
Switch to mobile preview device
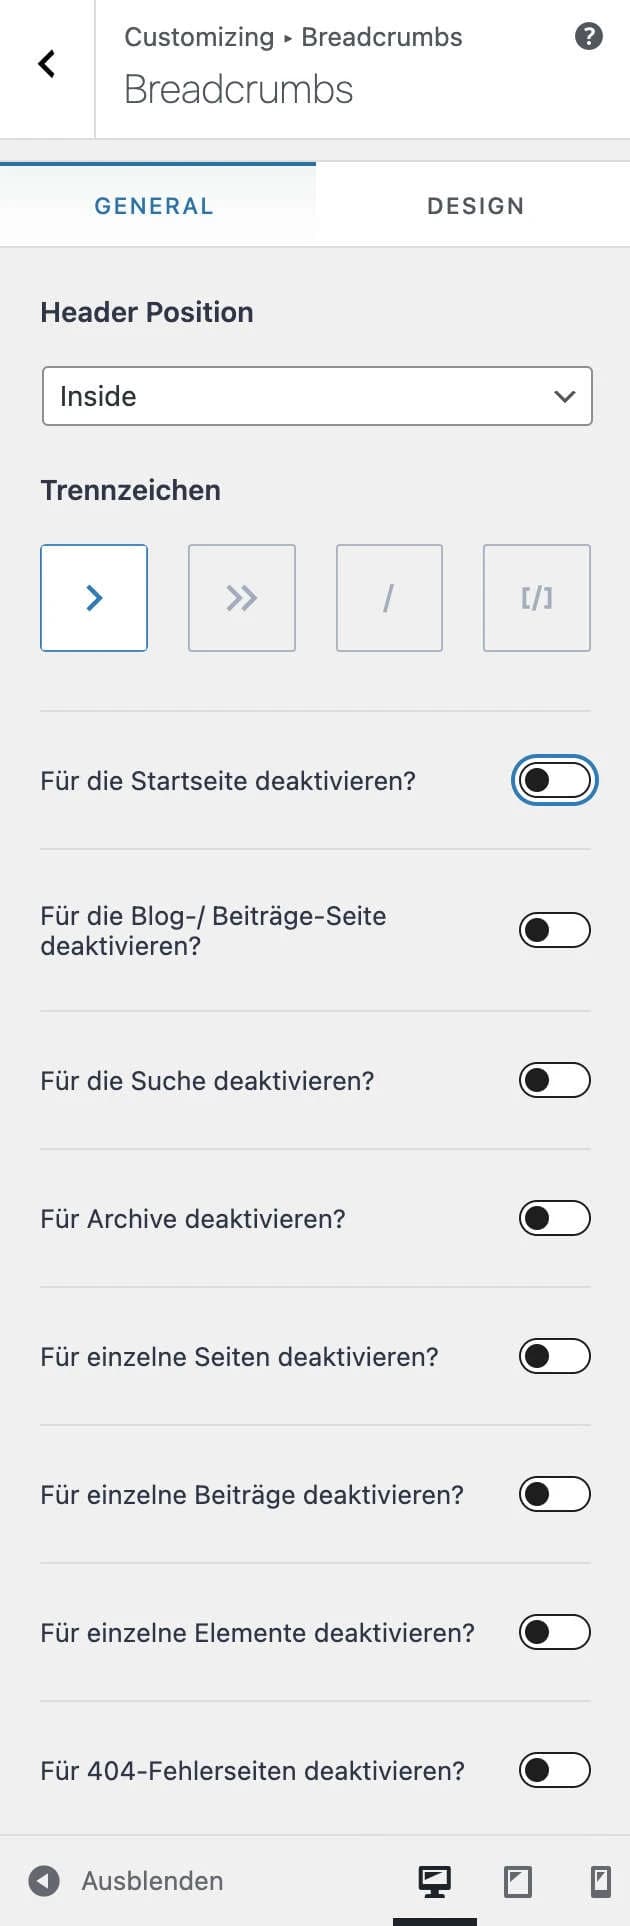600,1881
